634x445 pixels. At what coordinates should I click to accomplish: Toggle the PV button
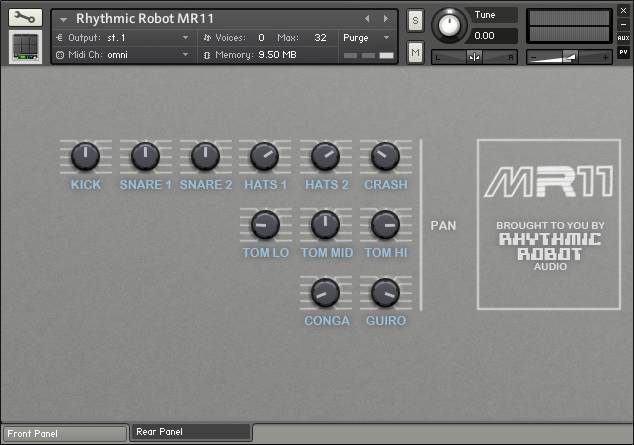(x=623, y=52)
